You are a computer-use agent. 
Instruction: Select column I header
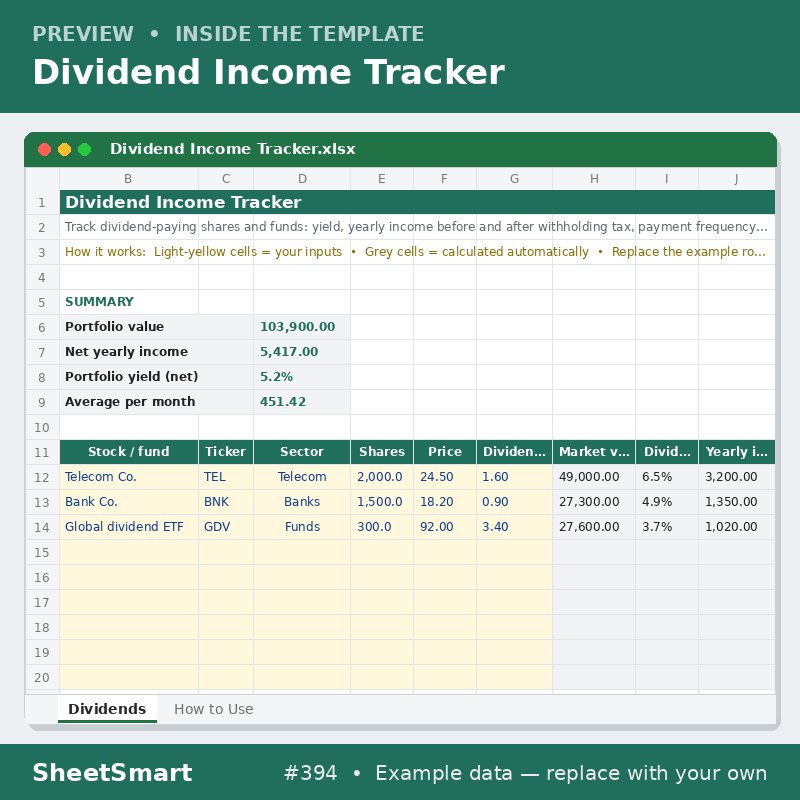point(667,179)
